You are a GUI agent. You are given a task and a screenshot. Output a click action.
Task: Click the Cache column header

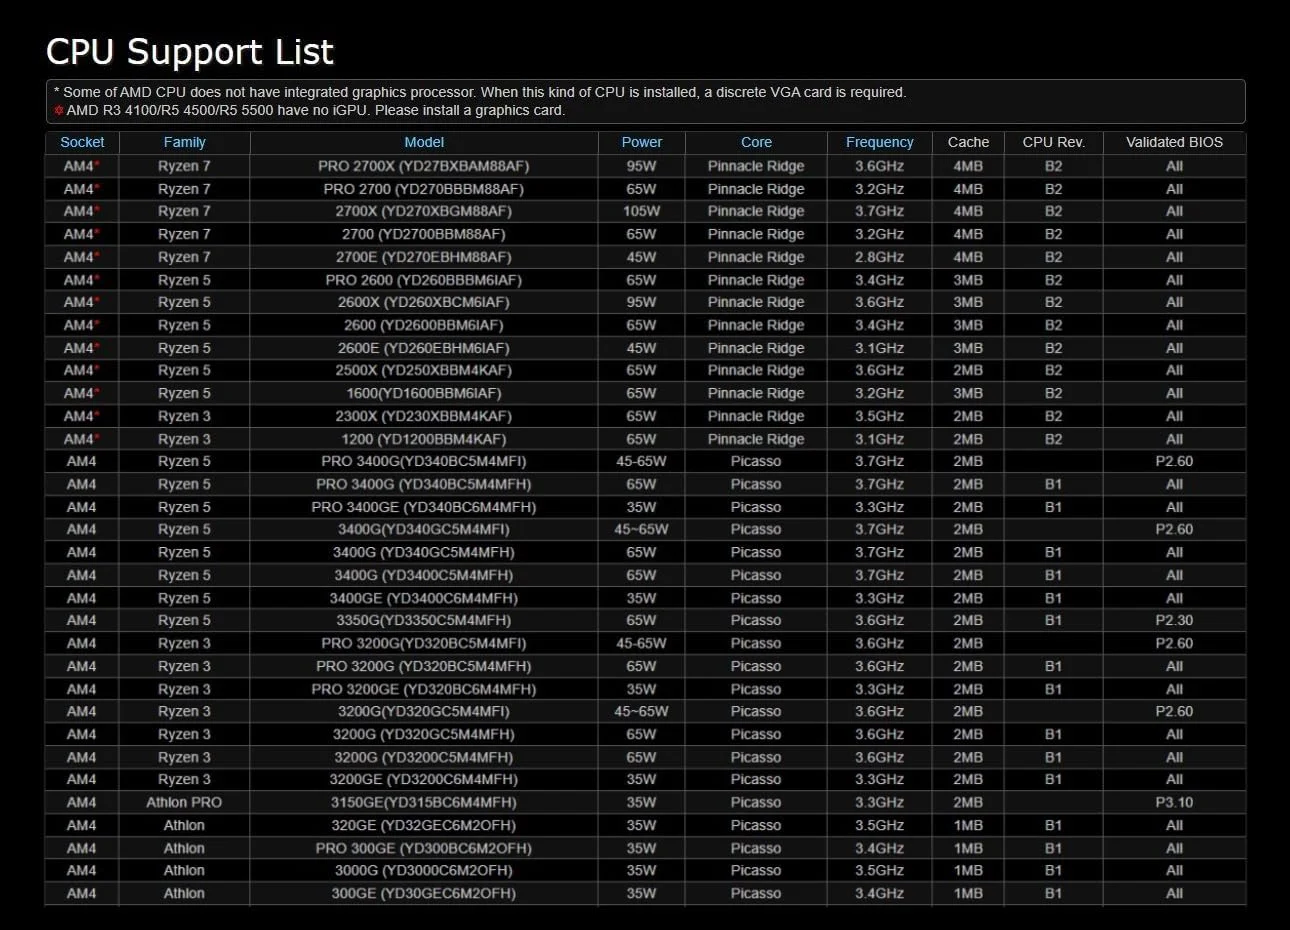(968, 142)
